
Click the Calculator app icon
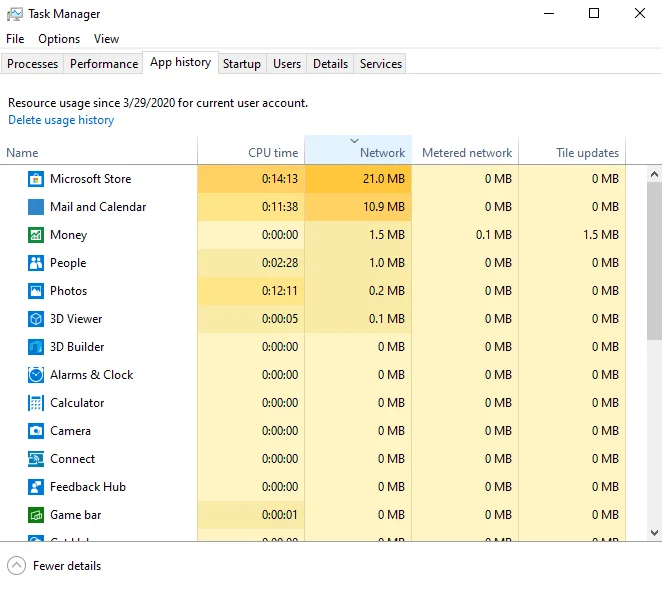pos(36,403)
